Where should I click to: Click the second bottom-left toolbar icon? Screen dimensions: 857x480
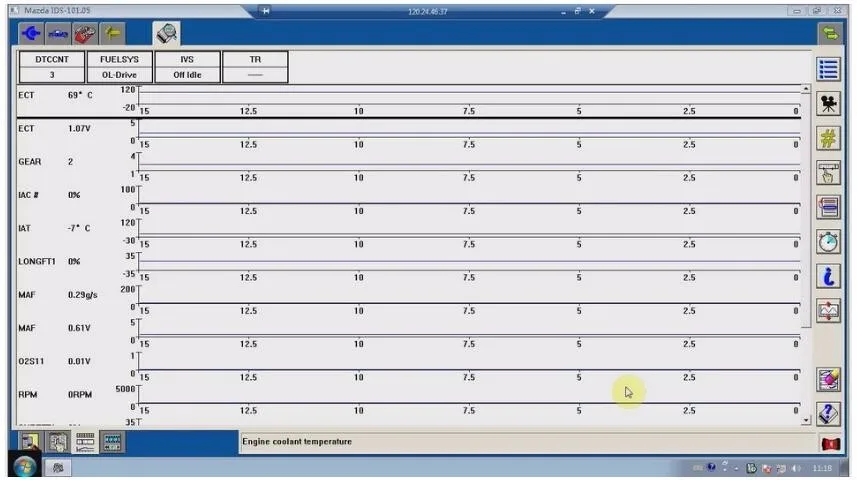[x=58, y=442]
